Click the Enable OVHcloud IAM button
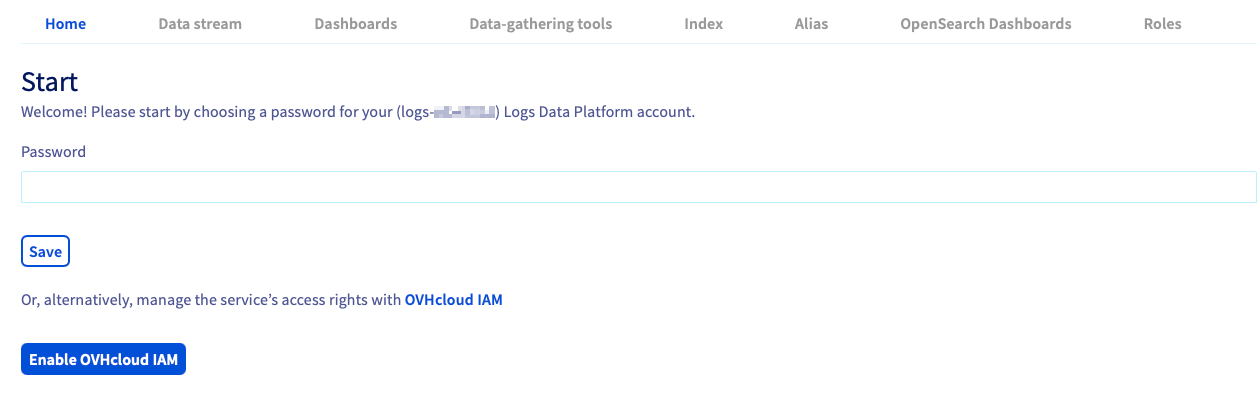The image size is (1260, 393). (x=103, y=360)
